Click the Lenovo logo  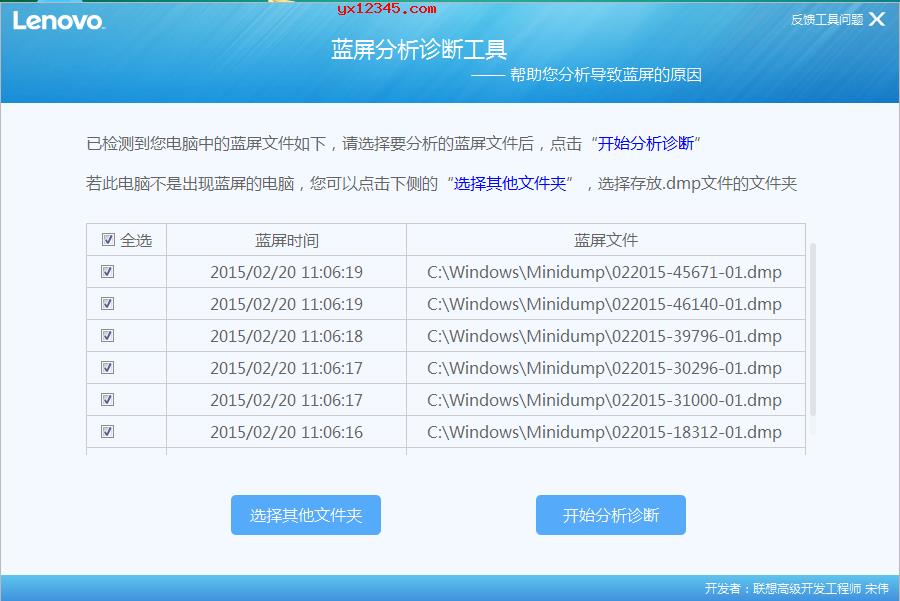[58, 18]
